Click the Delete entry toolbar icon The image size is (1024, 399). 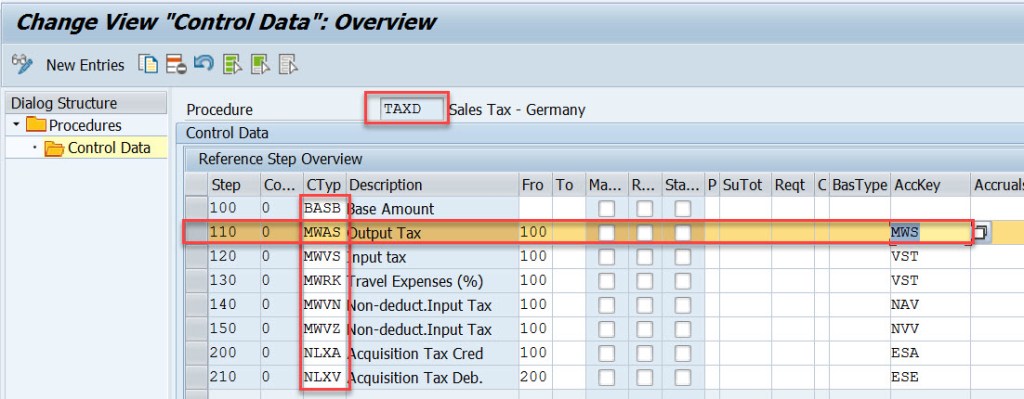coord(176,64)
